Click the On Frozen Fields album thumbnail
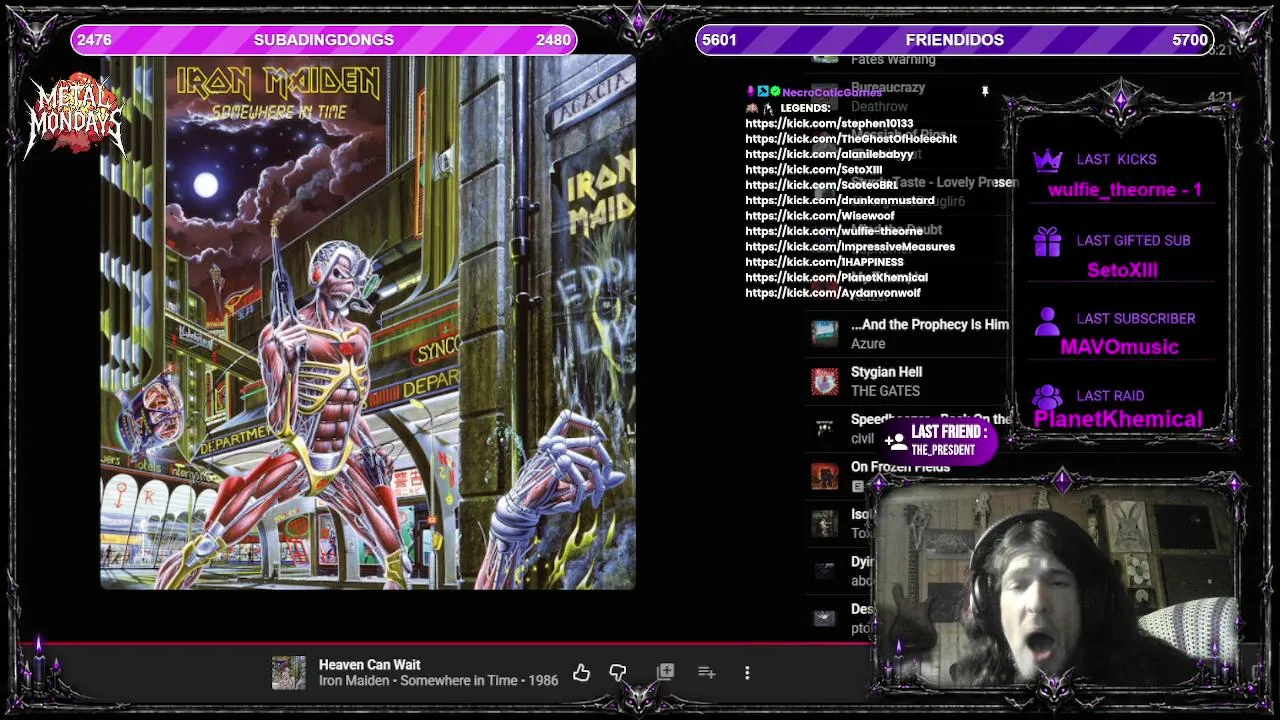 click(x=824, y=475)
